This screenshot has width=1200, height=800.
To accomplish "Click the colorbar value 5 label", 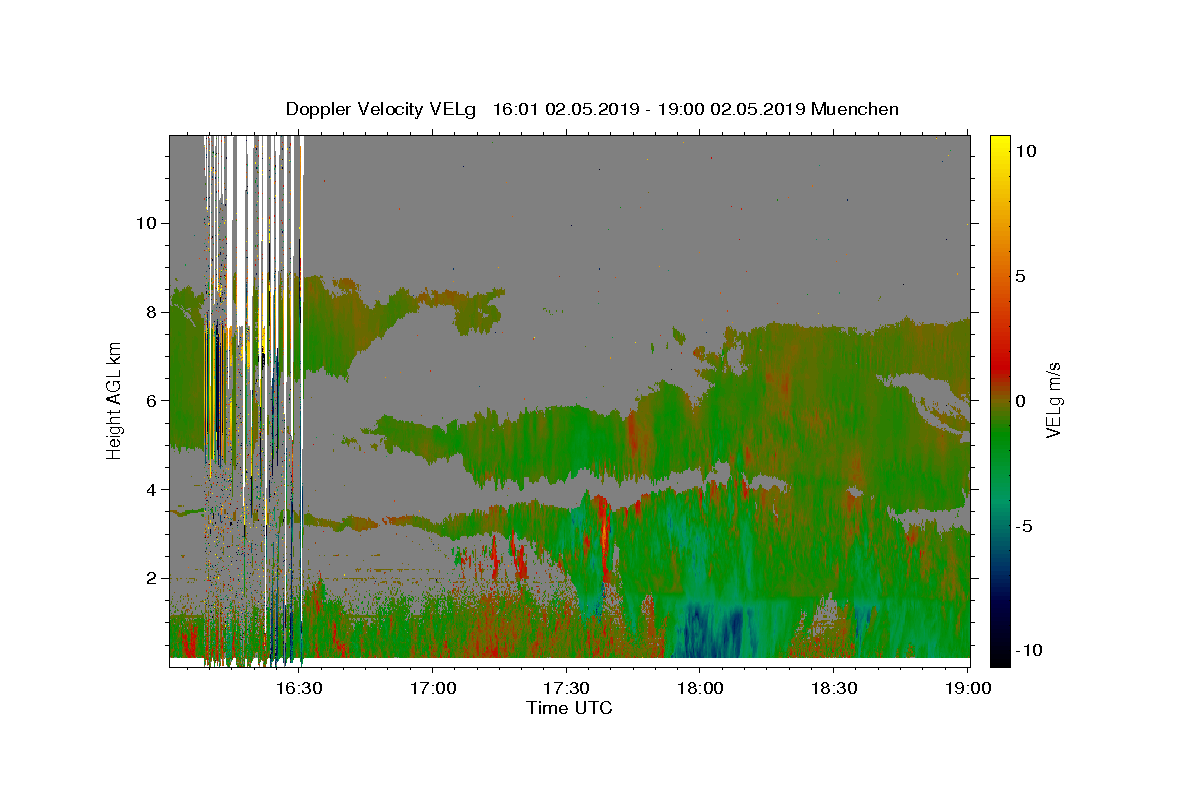I will (x=1020, y=275).
